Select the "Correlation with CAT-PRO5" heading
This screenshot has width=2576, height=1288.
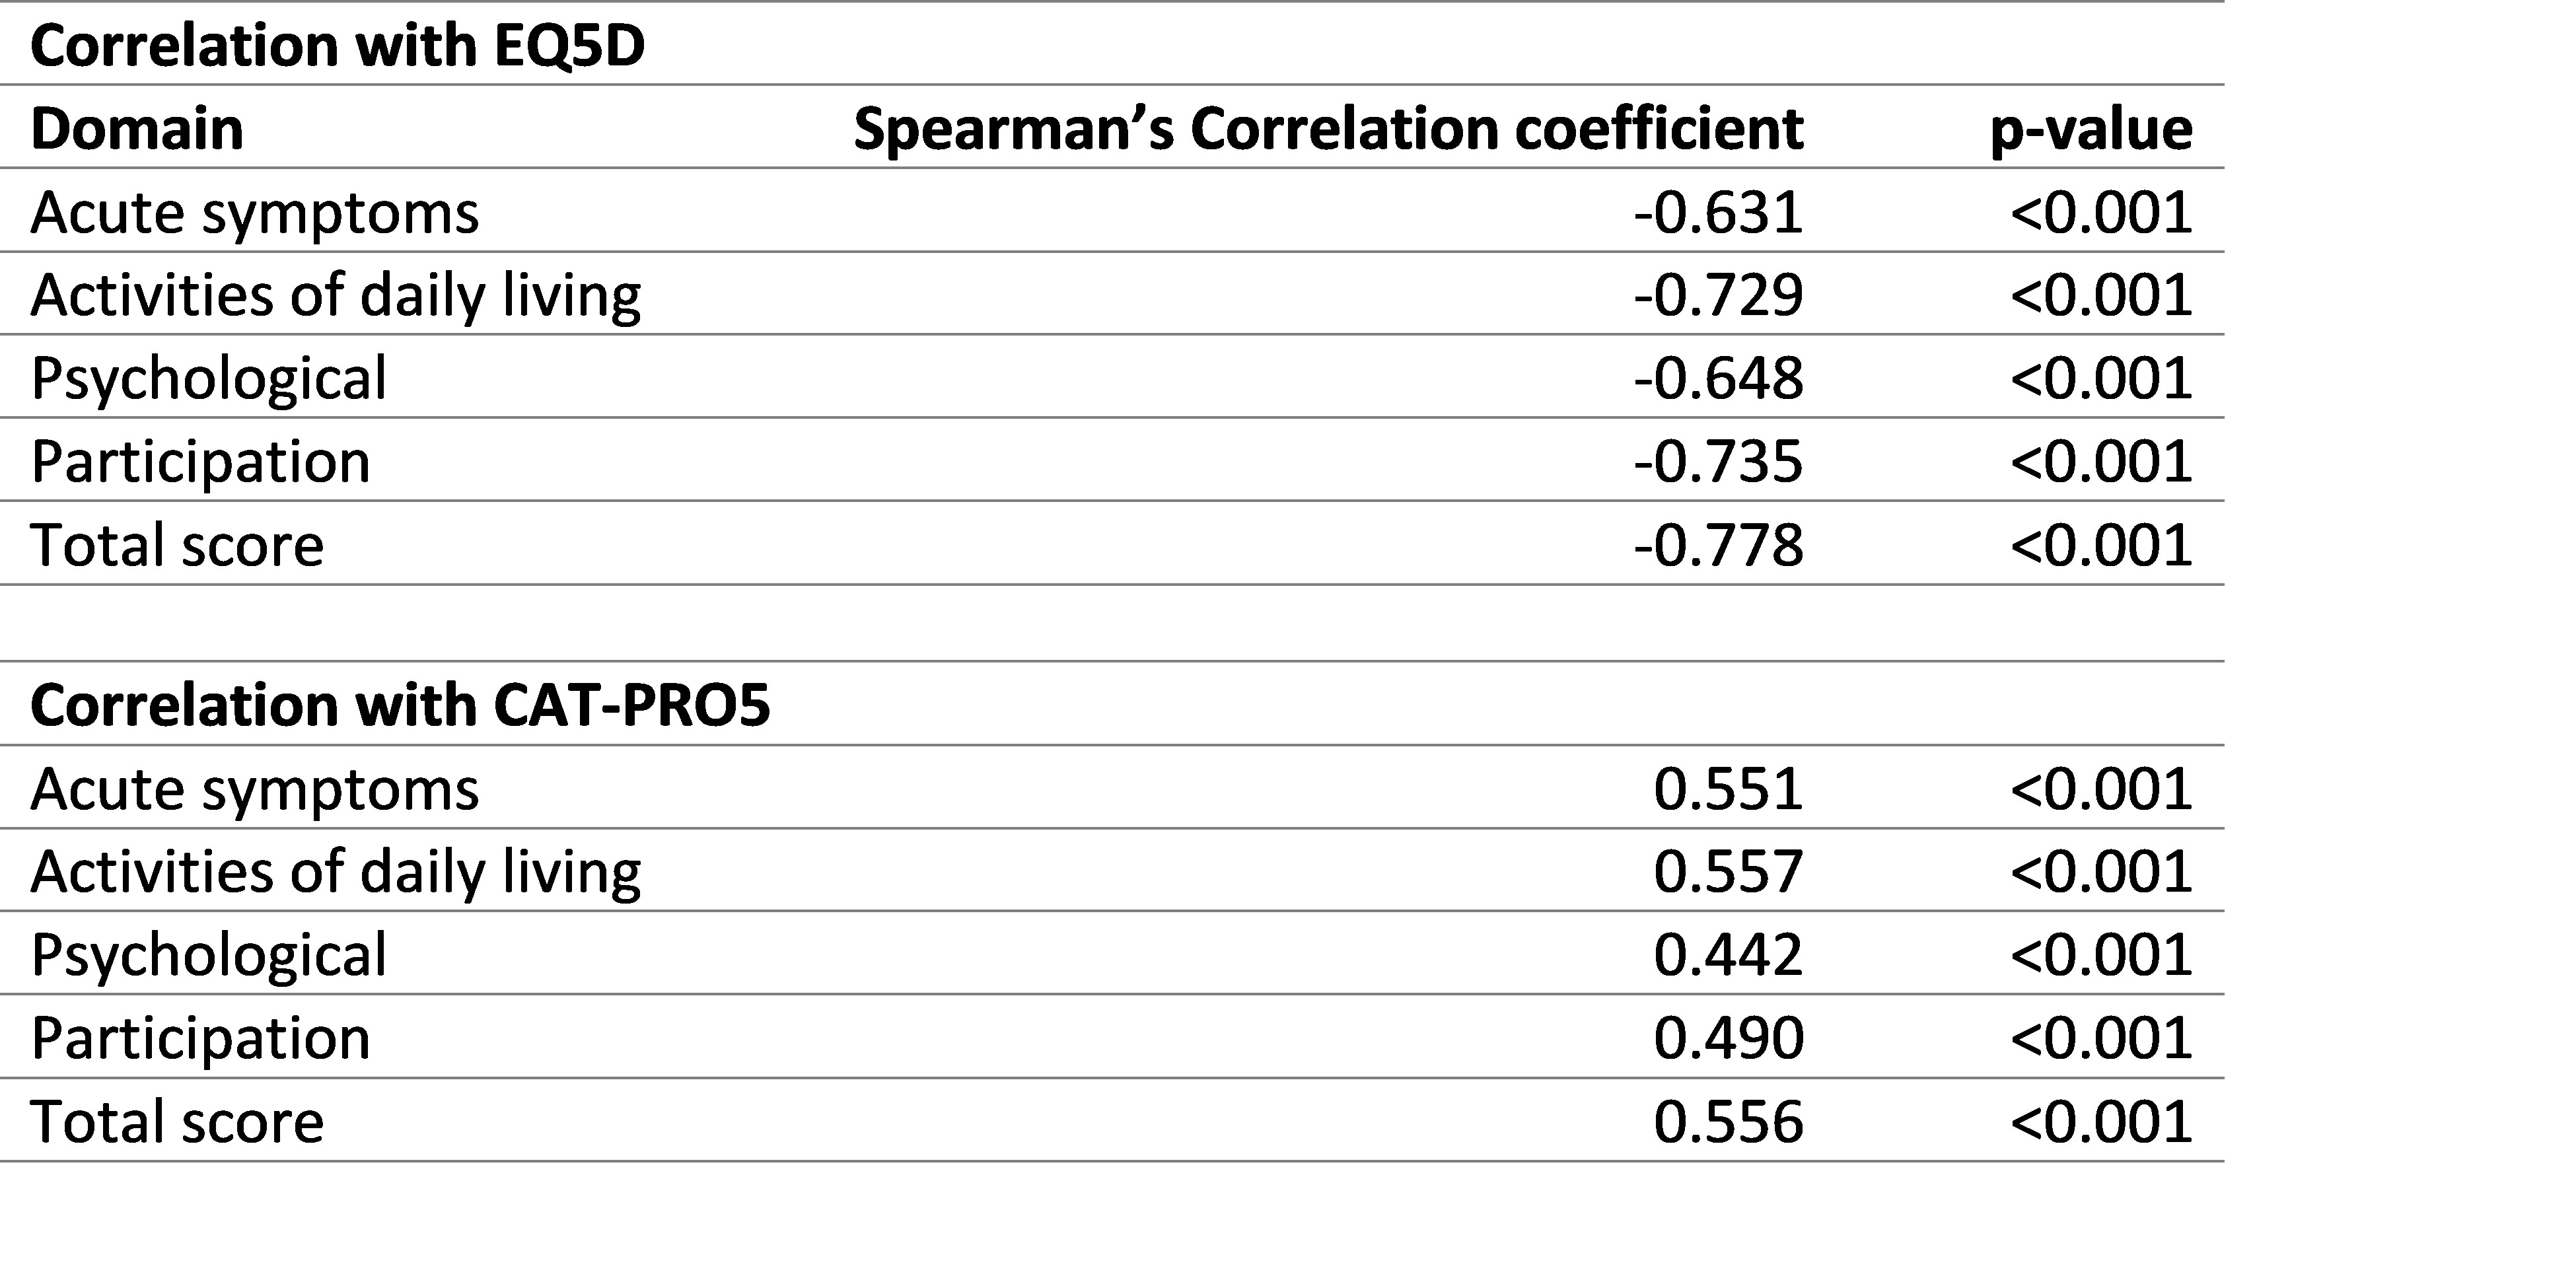400,706
